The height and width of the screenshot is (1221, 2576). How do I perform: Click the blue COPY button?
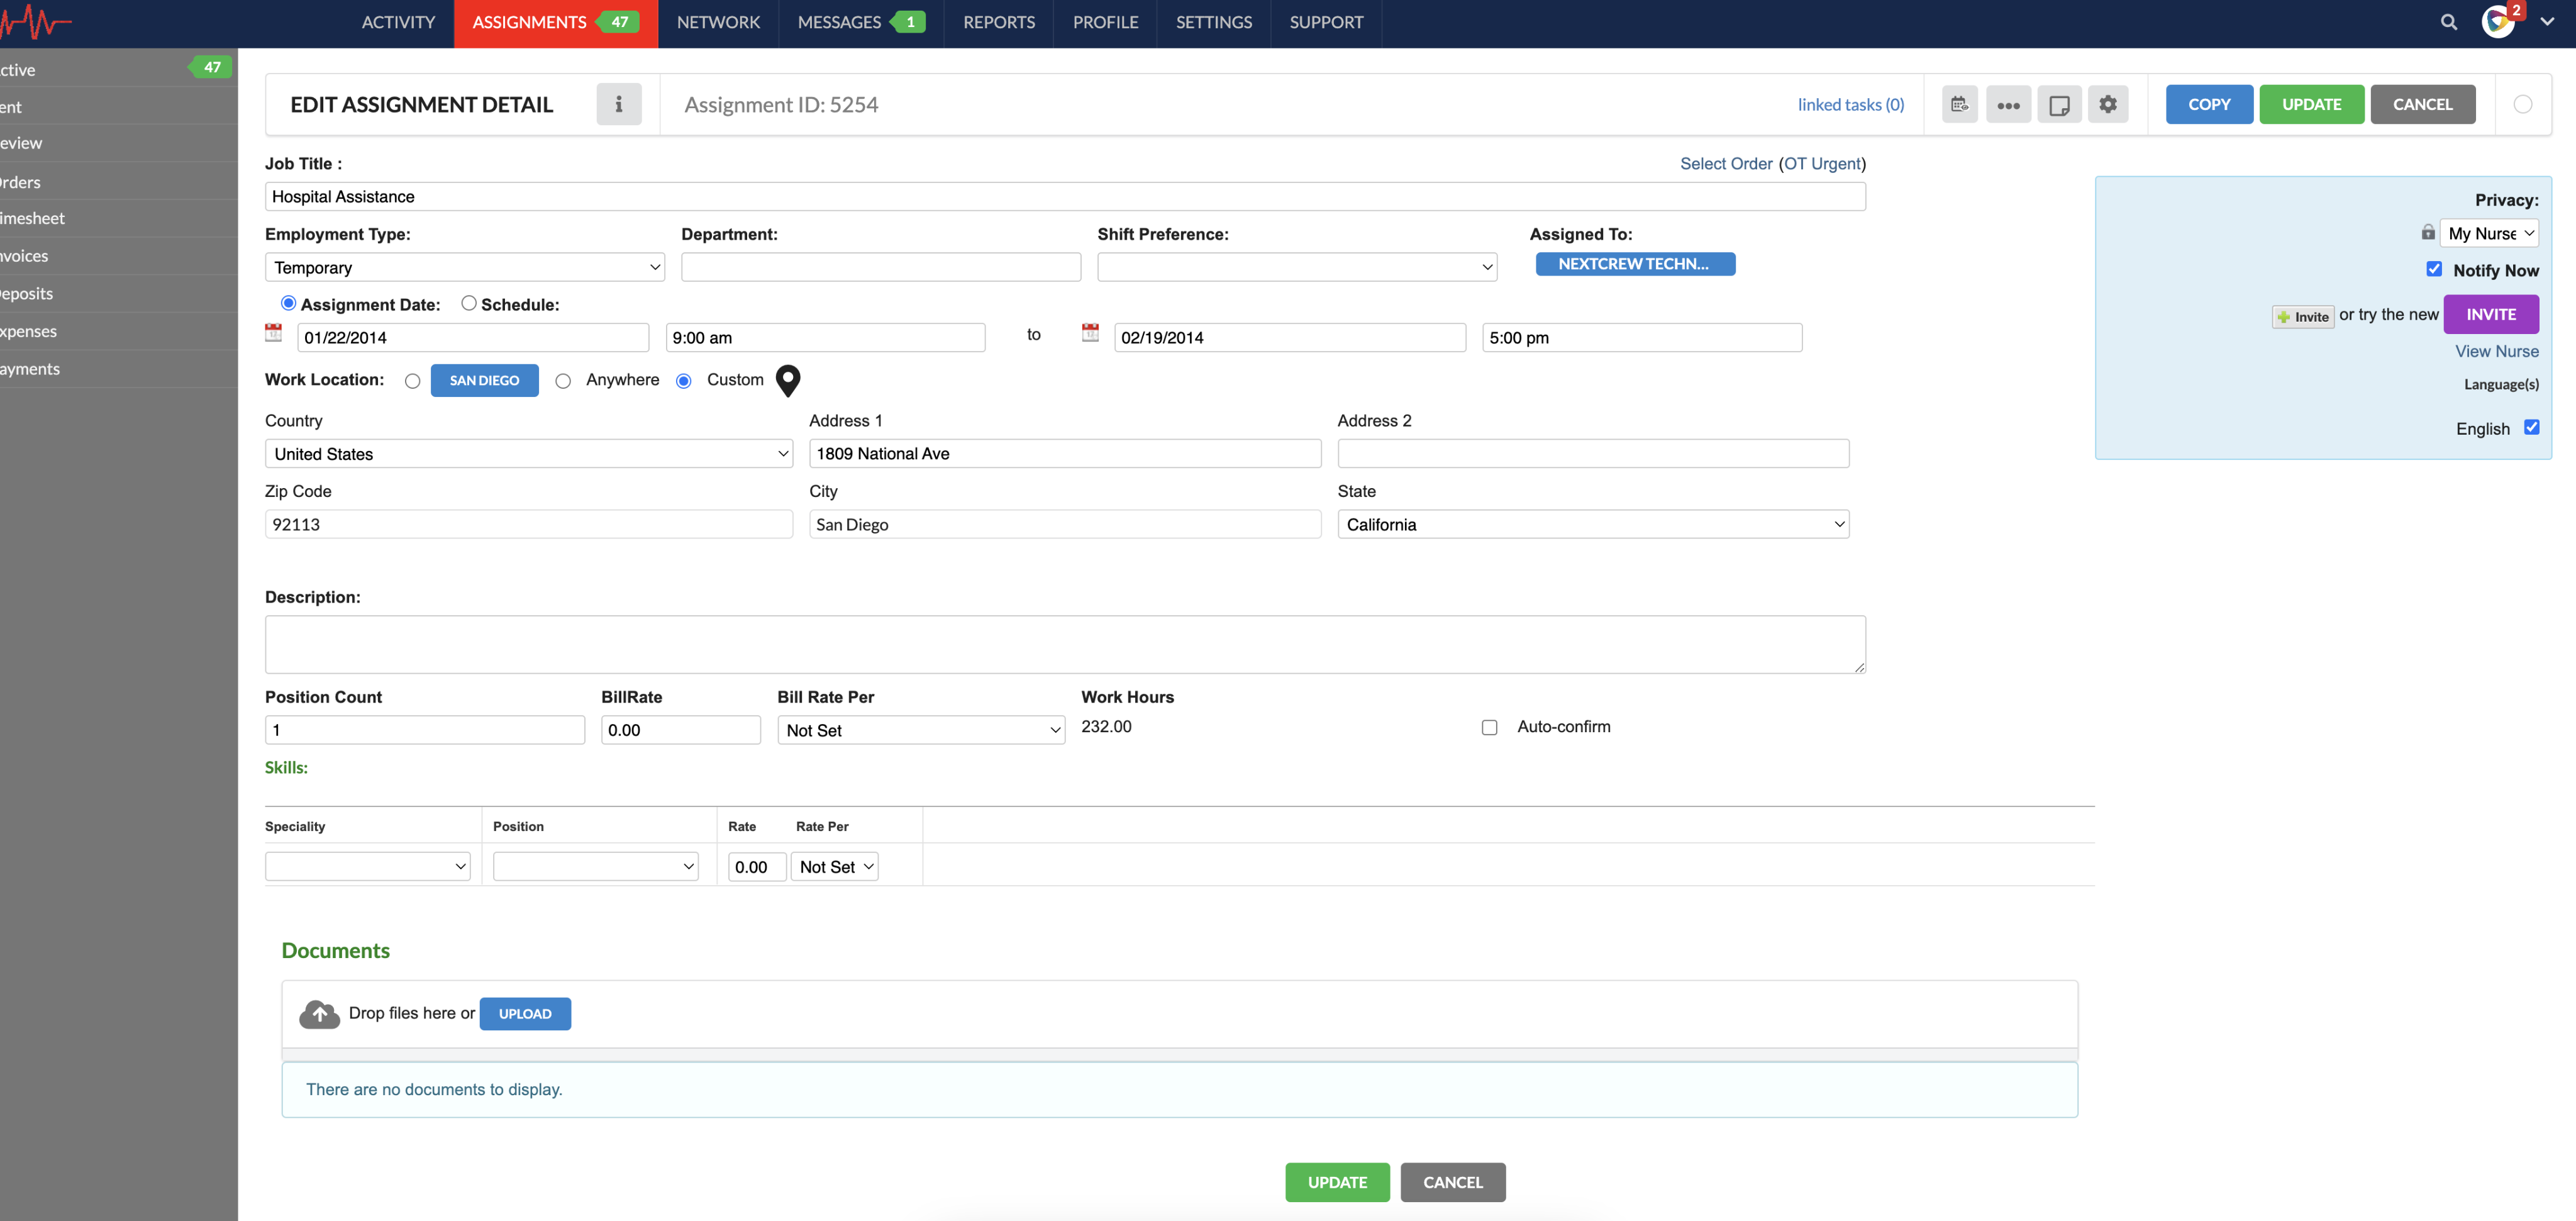point(2208,104)
